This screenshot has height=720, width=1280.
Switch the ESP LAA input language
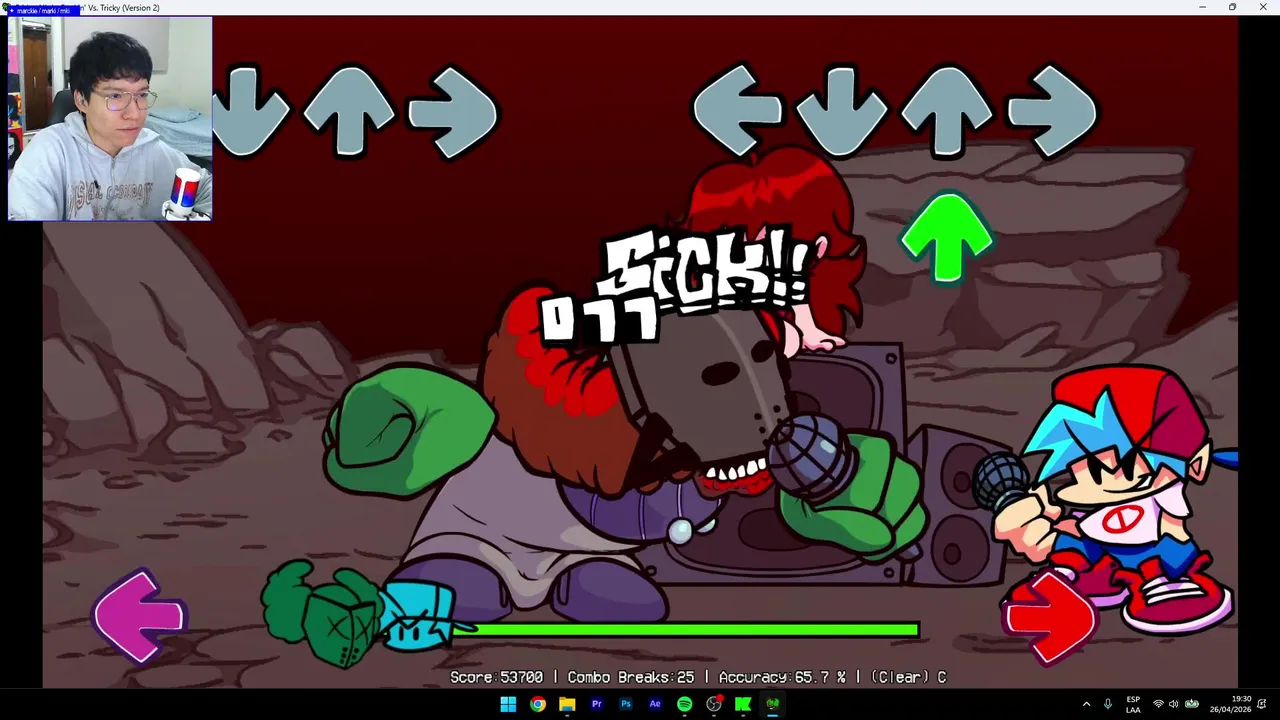click(1133, 704)
